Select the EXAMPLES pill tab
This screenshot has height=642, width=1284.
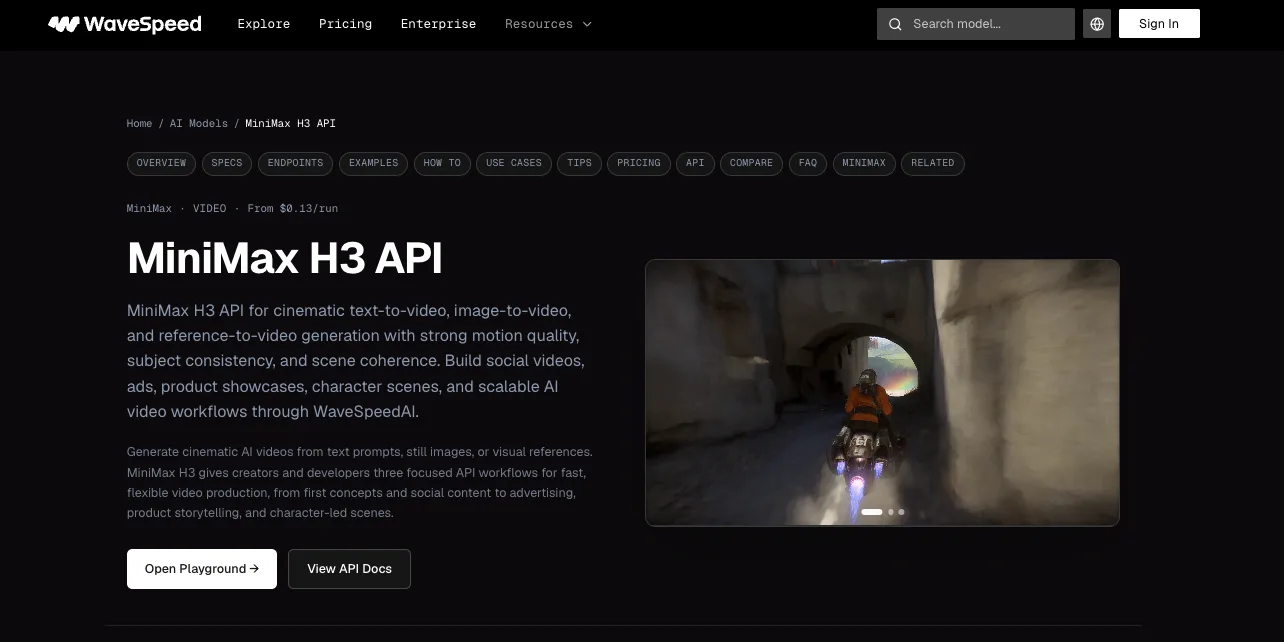pyautogui.click(x=373, y=163)
